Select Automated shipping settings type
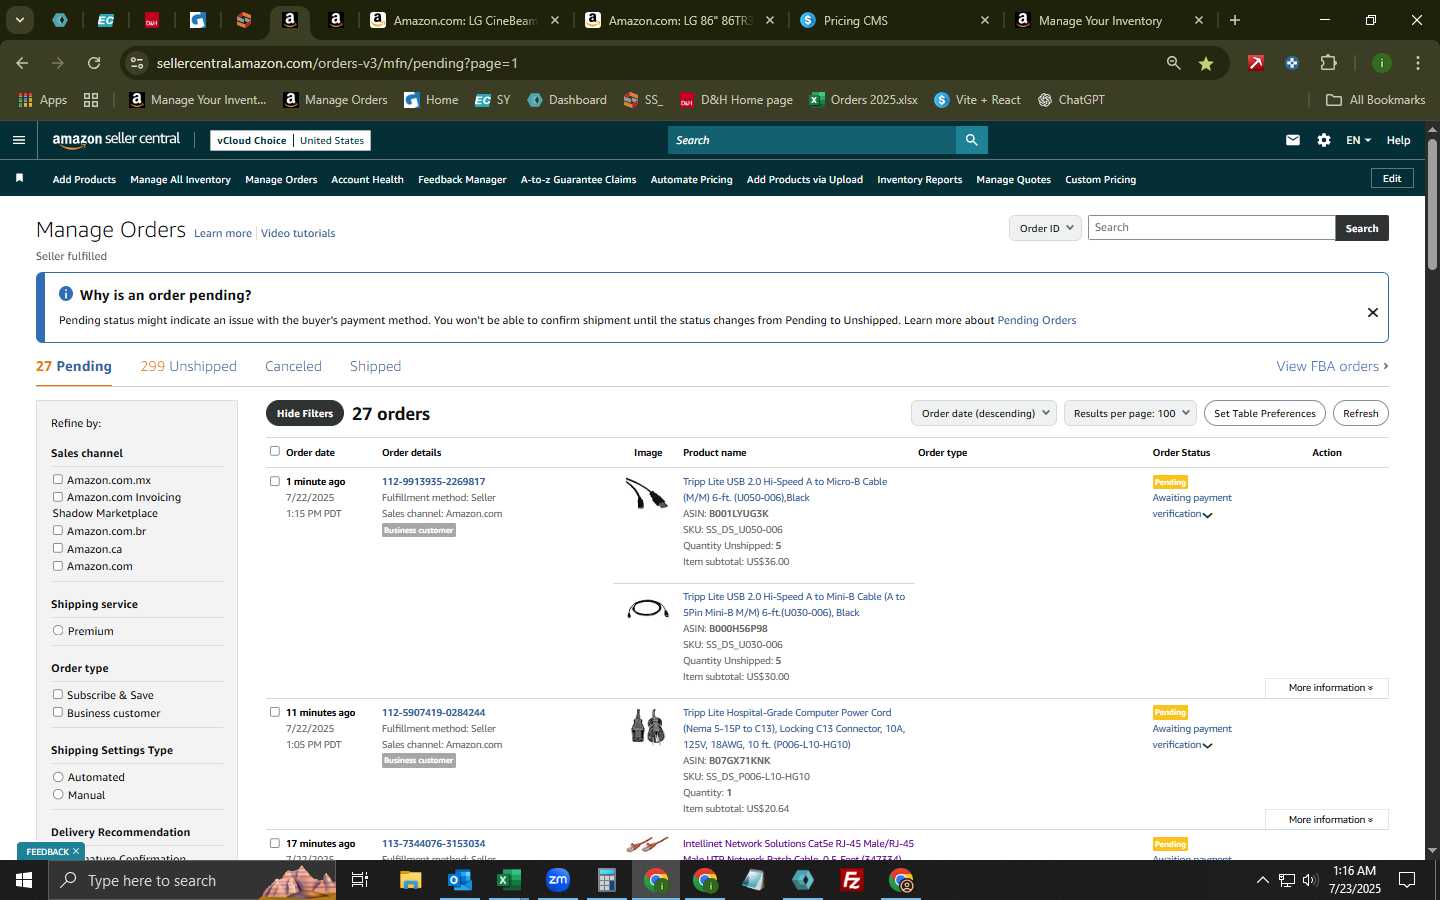 click(x=58, y=777)
